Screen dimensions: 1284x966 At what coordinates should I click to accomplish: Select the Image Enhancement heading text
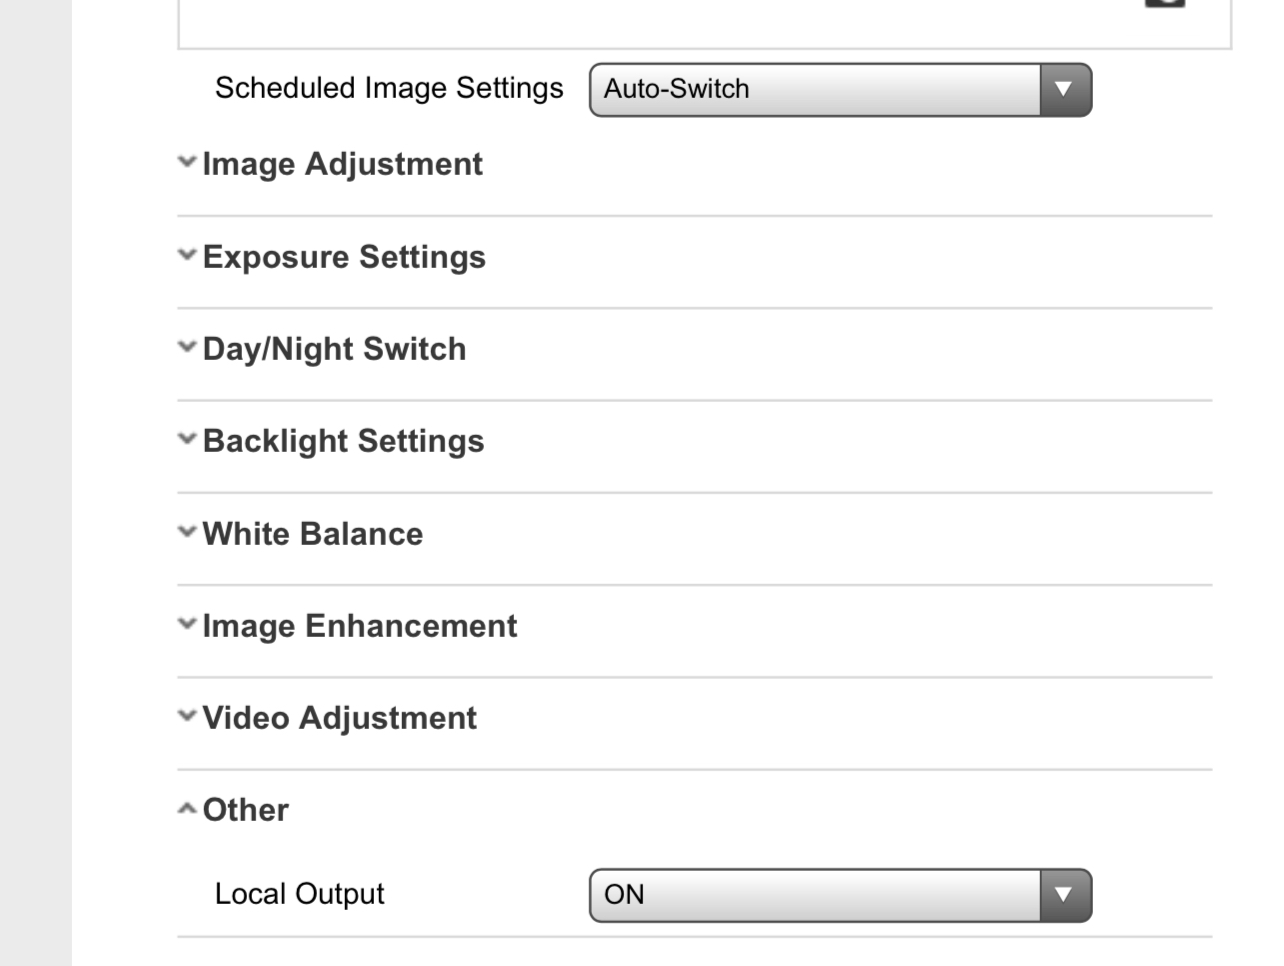359,626
